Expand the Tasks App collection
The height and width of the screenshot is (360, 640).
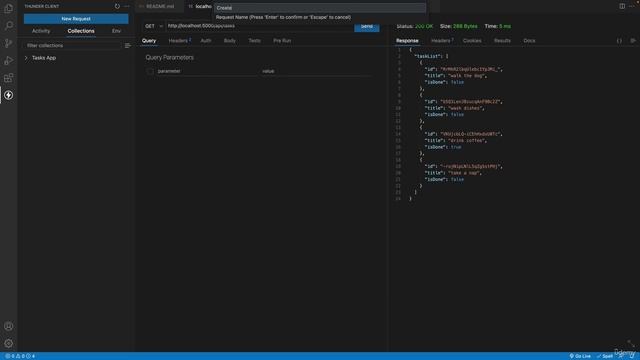(x=44, y=58)
